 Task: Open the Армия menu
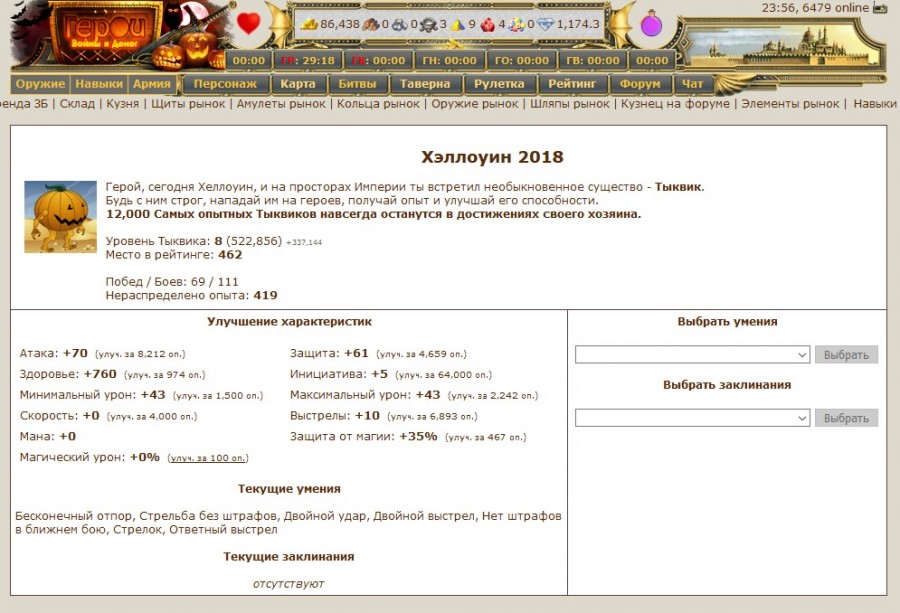(152, 84)
